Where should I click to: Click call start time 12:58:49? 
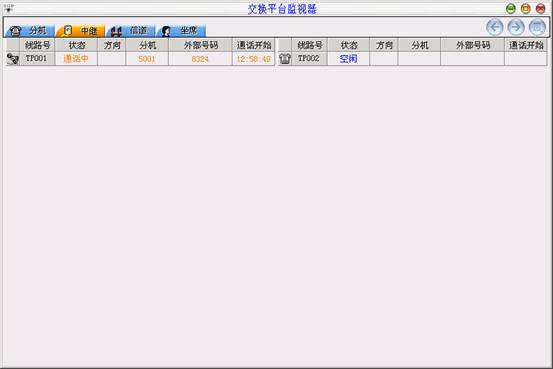coord(254,59)
